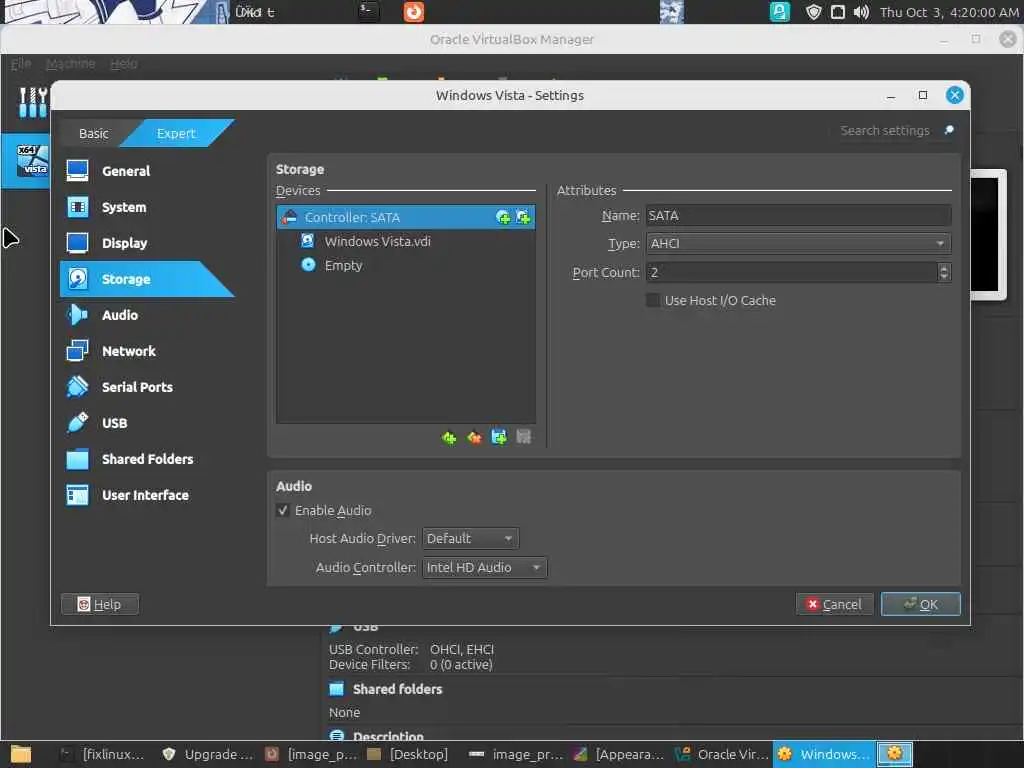Click the Port Count spinner arrows
This screenshot has height=768, width=1024.
(x=944, y=272)
